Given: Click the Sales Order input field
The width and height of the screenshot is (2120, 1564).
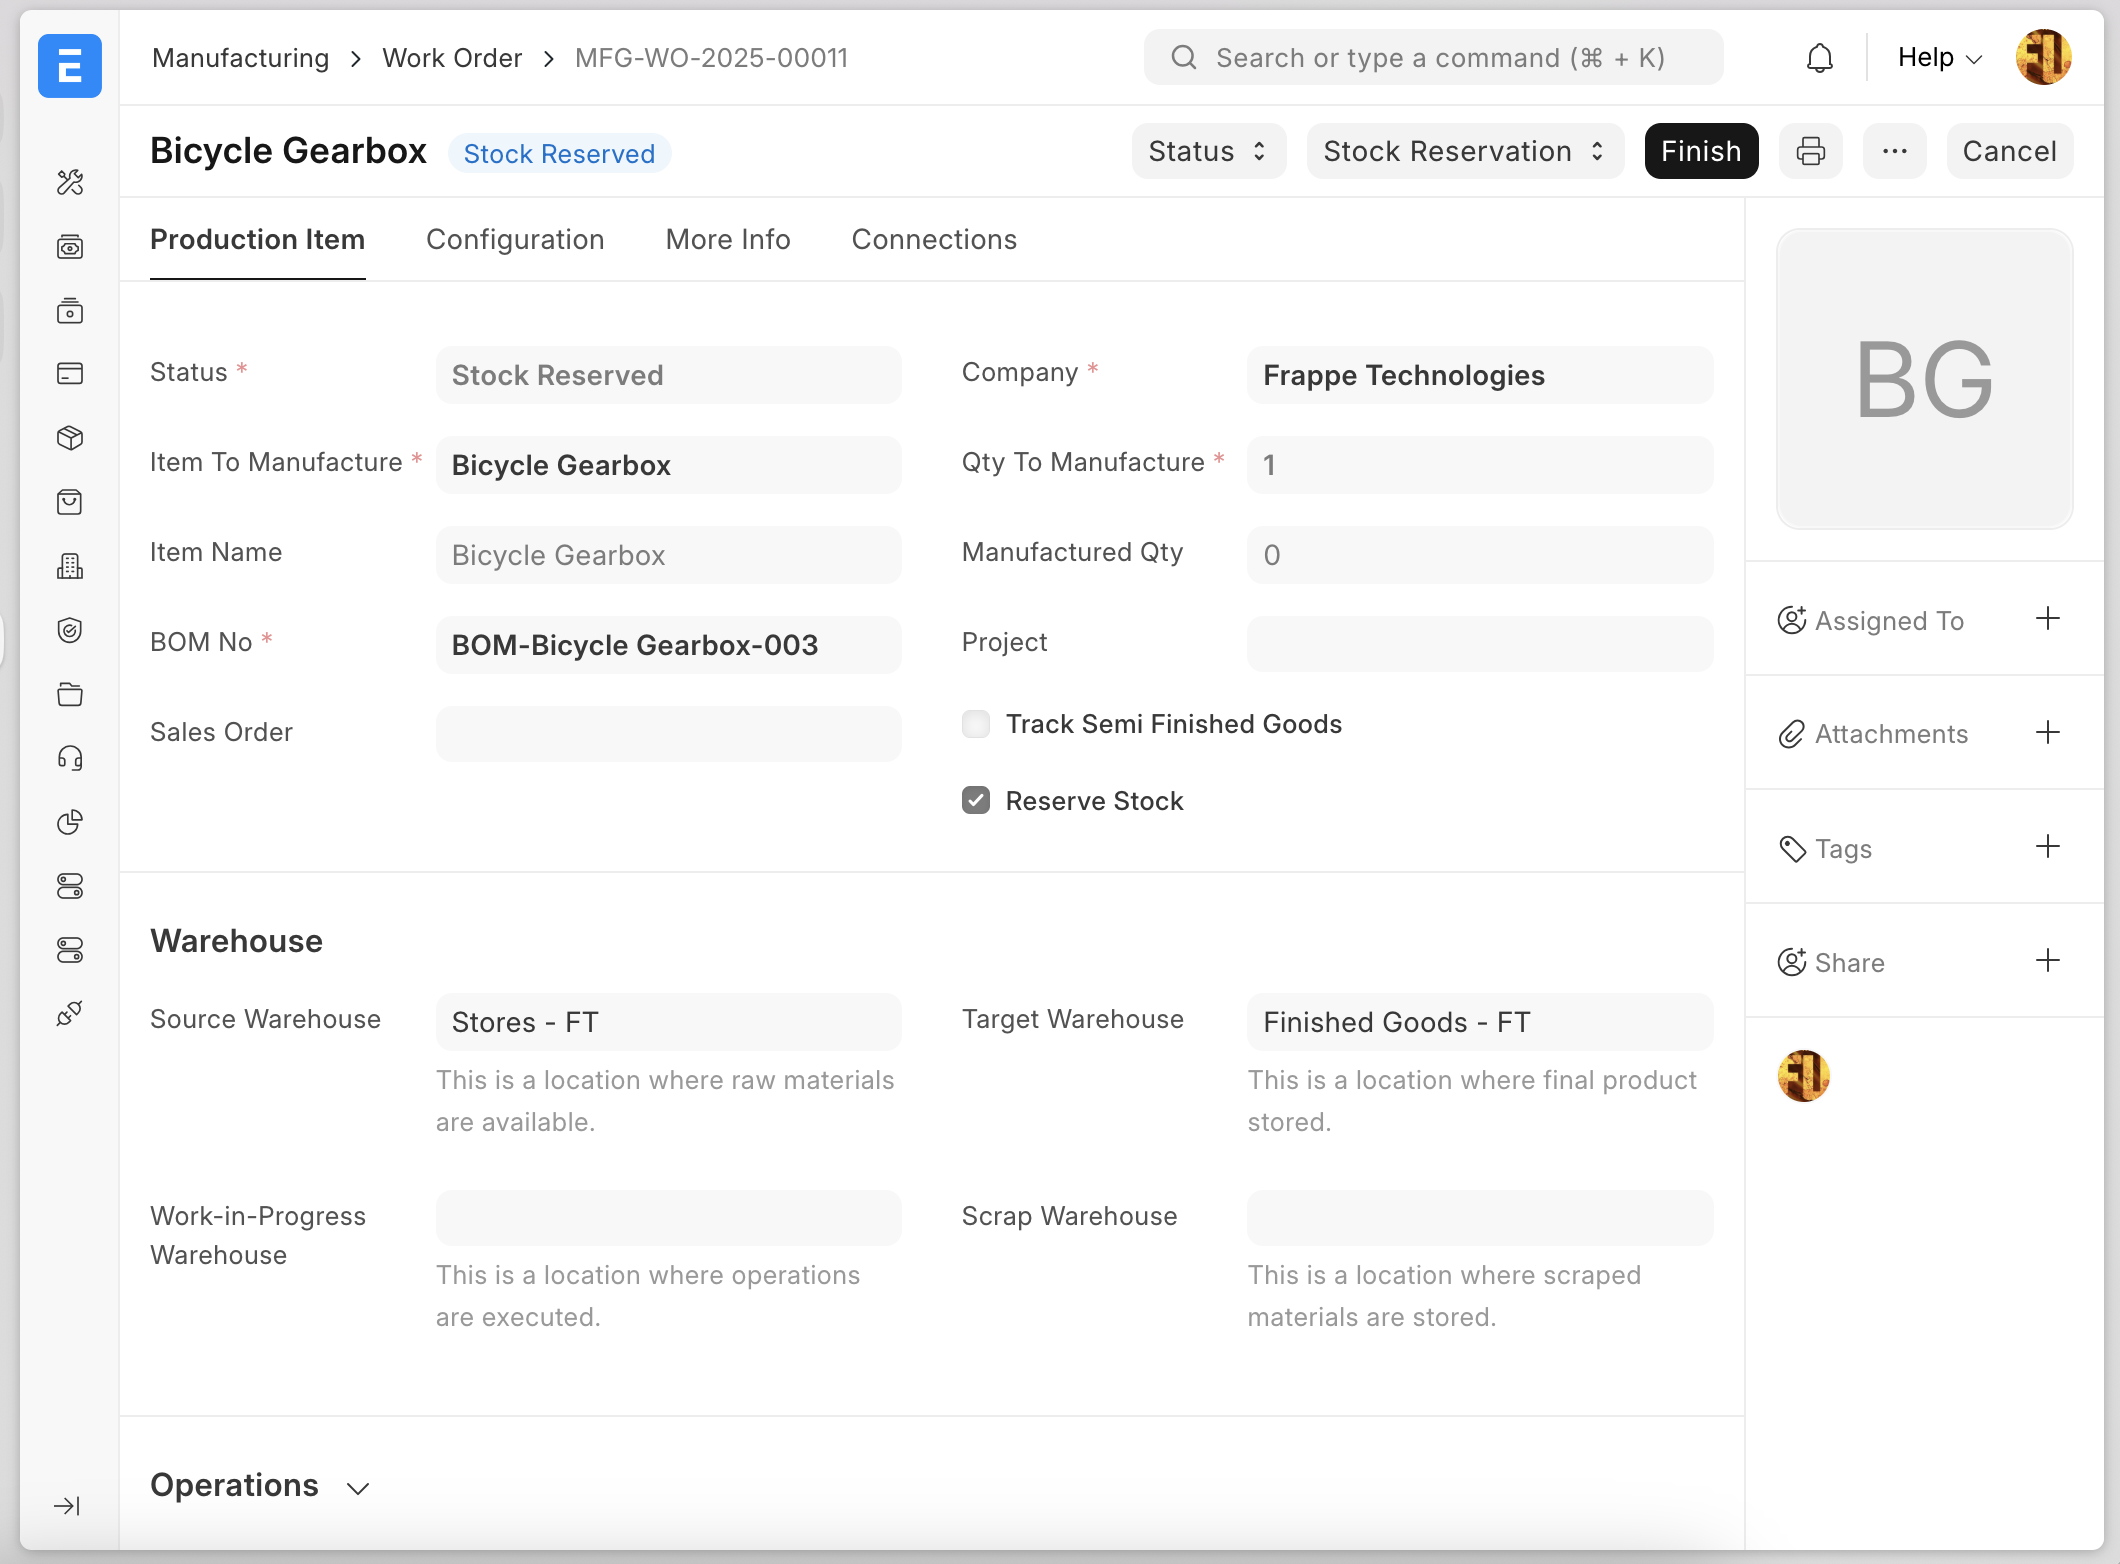Looking at the screenshot, I should [668, 734].
